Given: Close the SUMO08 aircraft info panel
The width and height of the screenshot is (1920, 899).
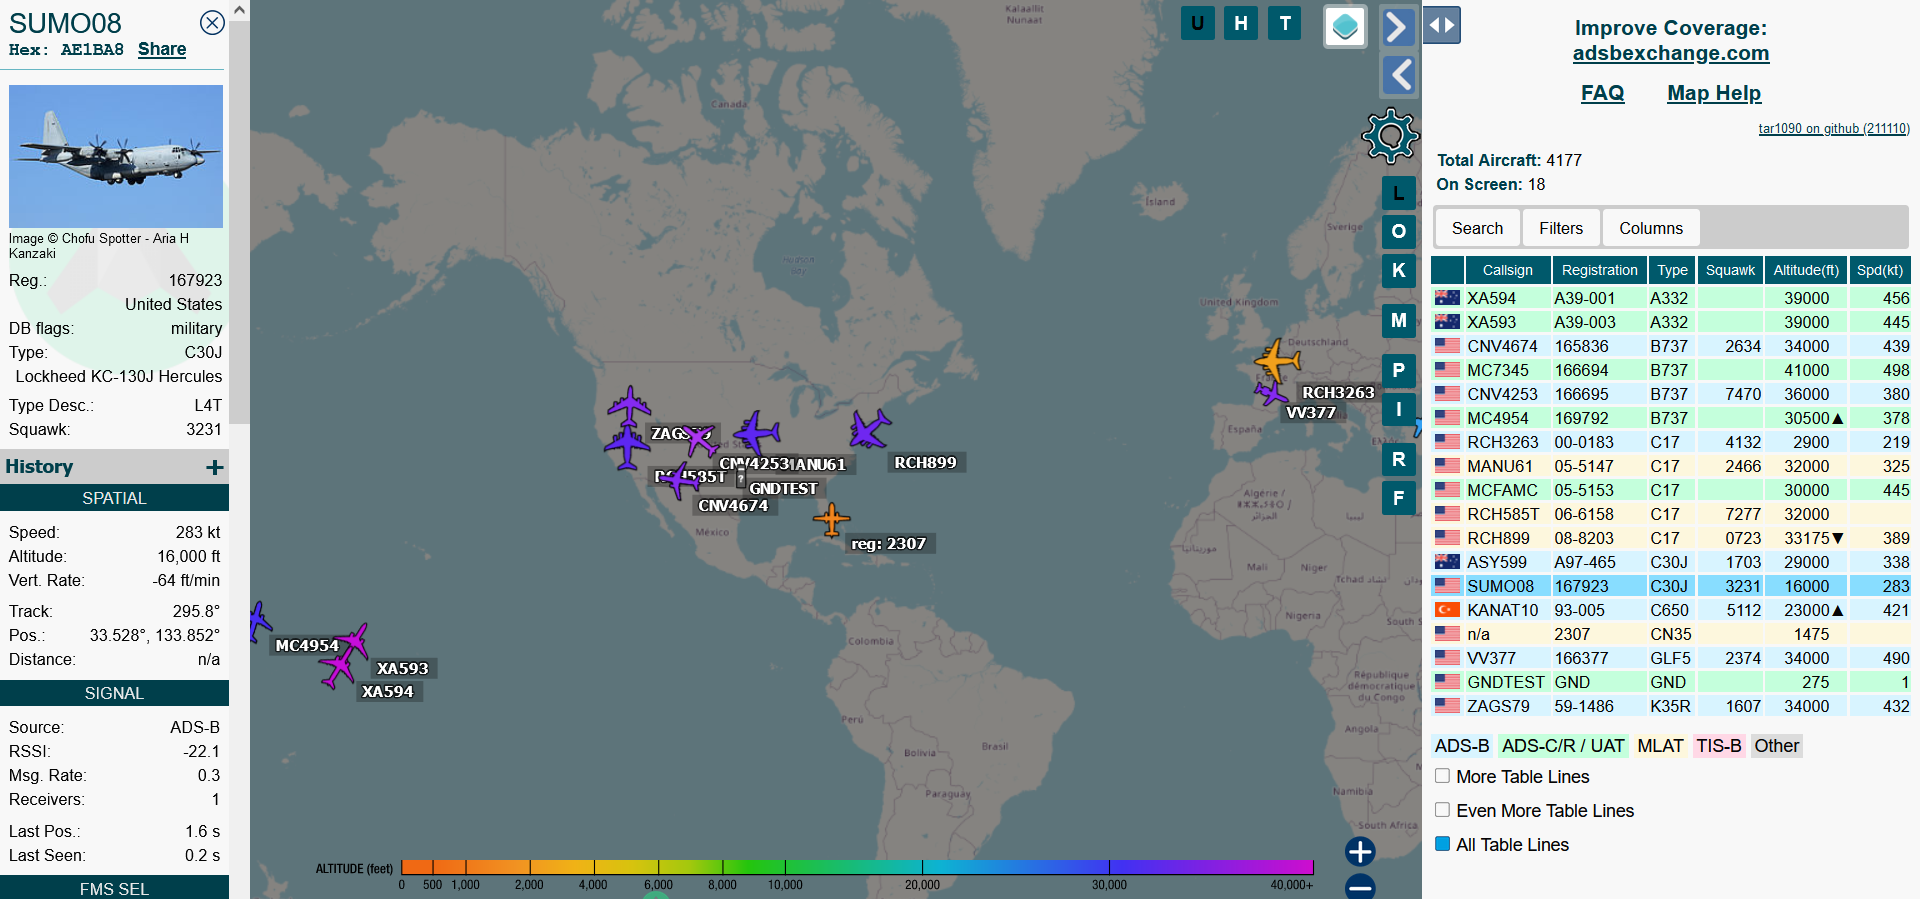Looking at the screenshot, I should [212, 23].
